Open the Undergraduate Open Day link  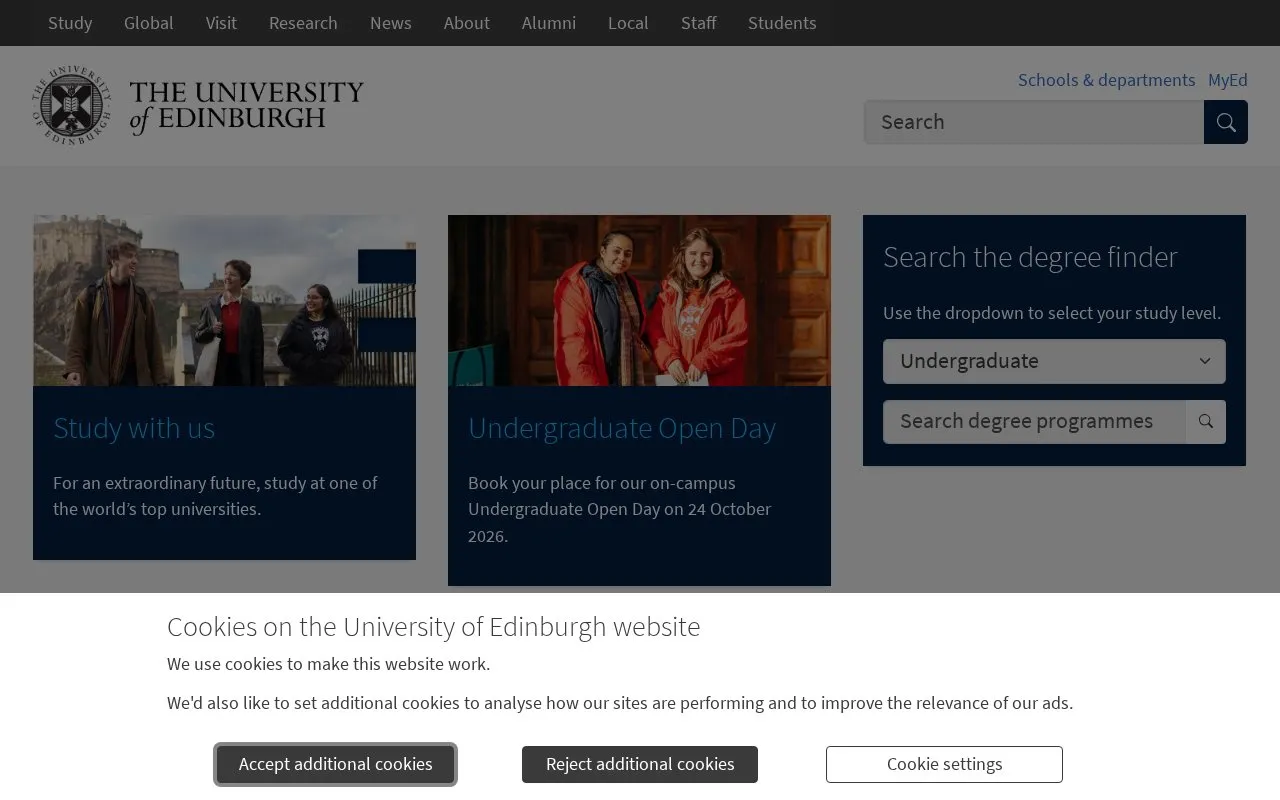[x=622, y=428]
